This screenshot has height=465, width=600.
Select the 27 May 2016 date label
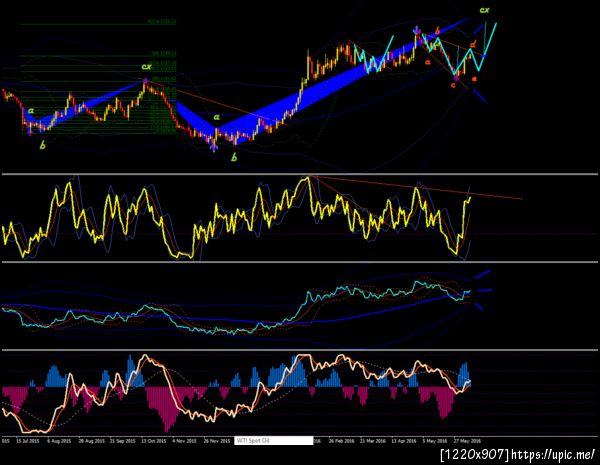coord(467,441)
